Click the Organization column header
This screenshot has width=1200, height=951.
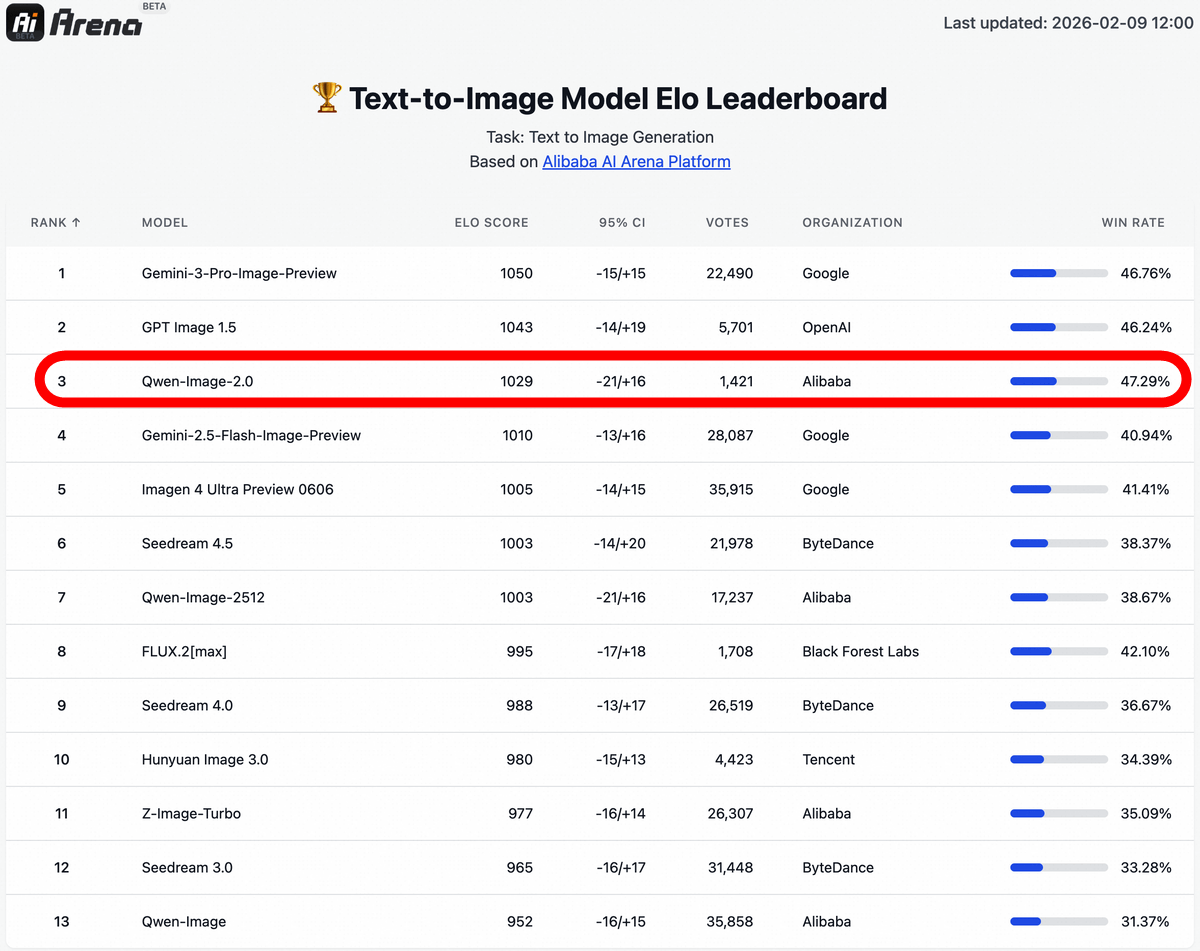(x=852, y=222)
